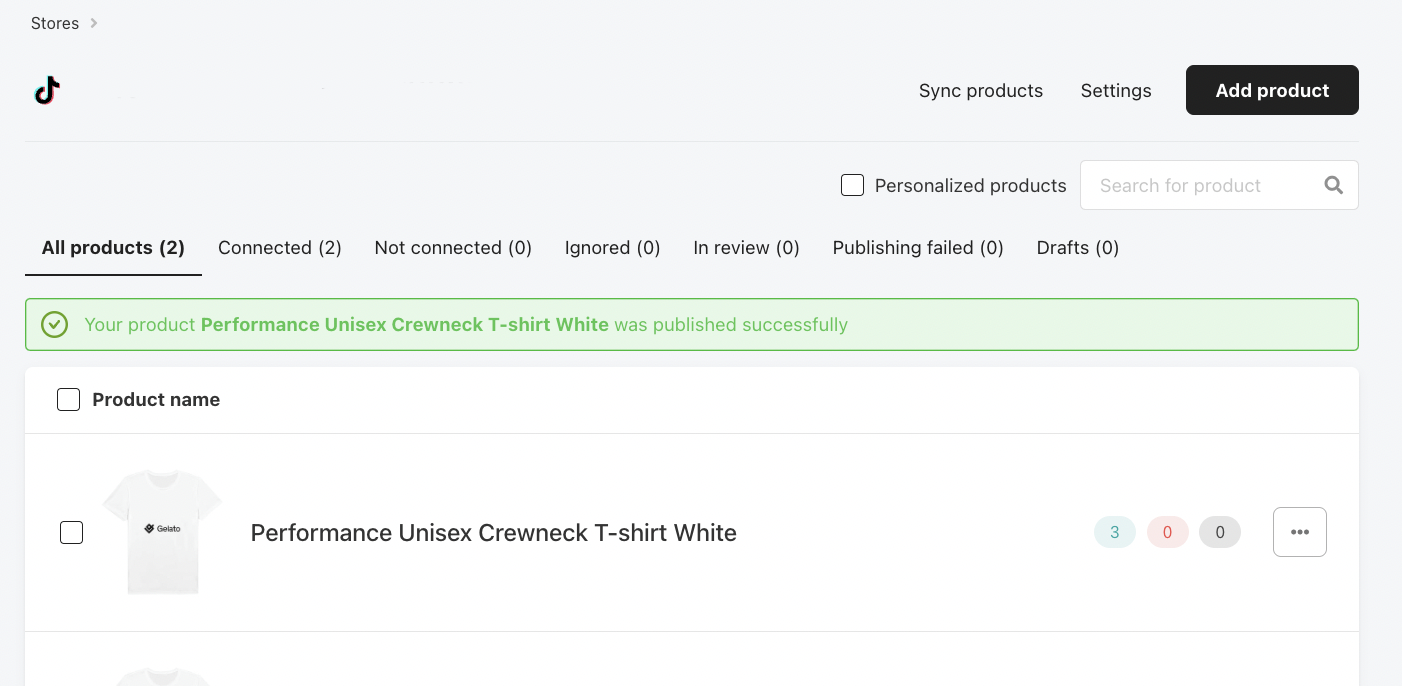Check the select-all Product name checkbox
The image size is (1402, 686).
click(x=69, y=400)
